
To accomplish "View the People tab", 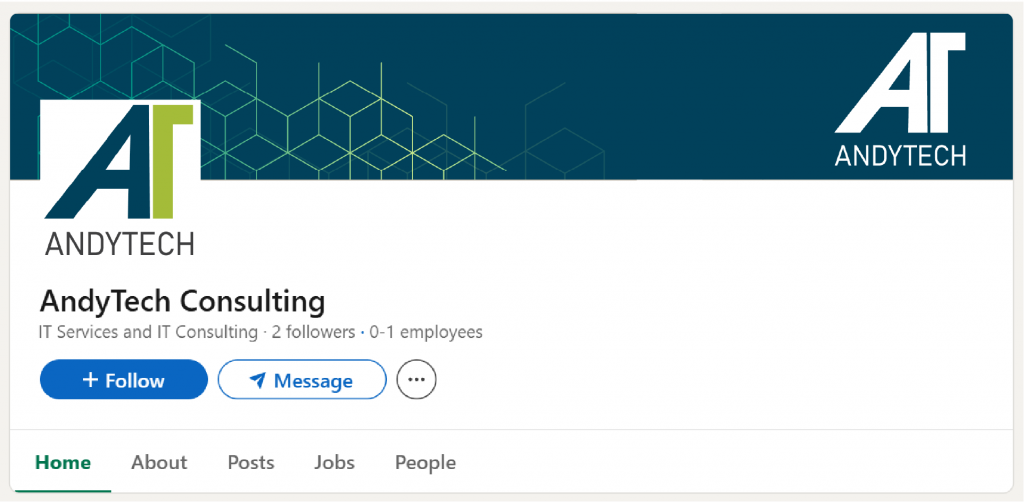I will point(425,462).
